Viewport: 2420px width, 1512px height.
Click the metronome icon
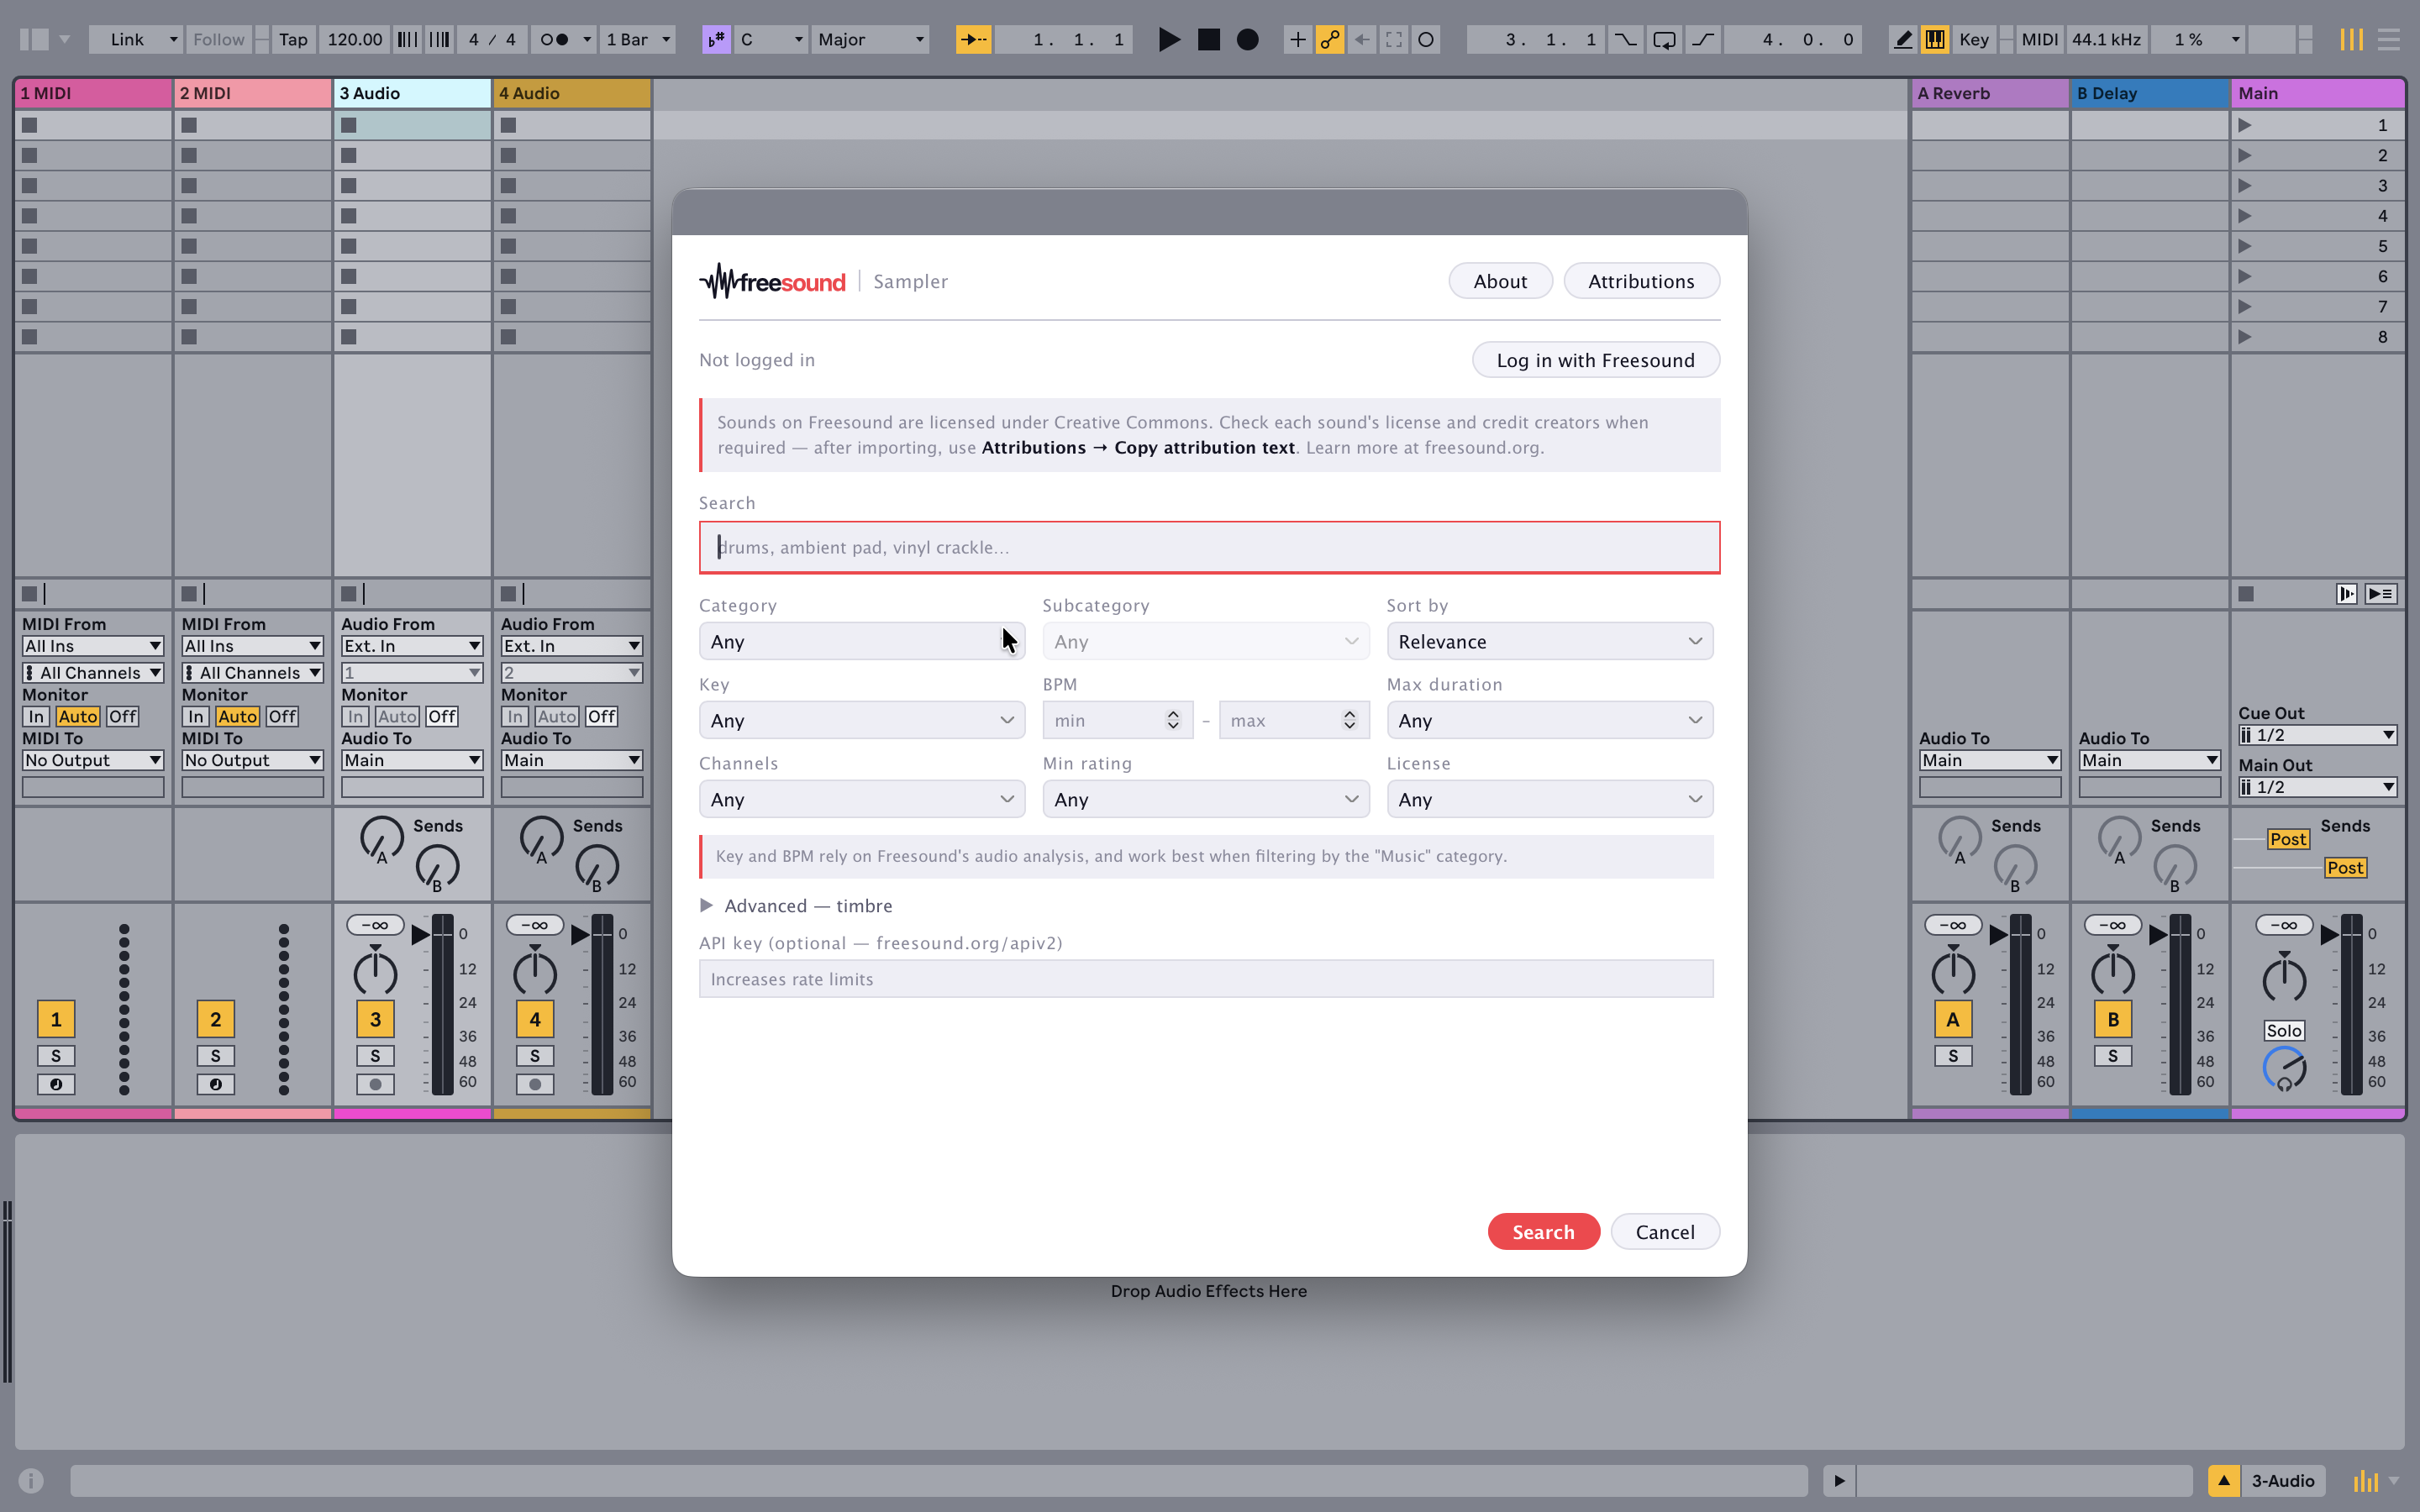click(x=555, y=40)
